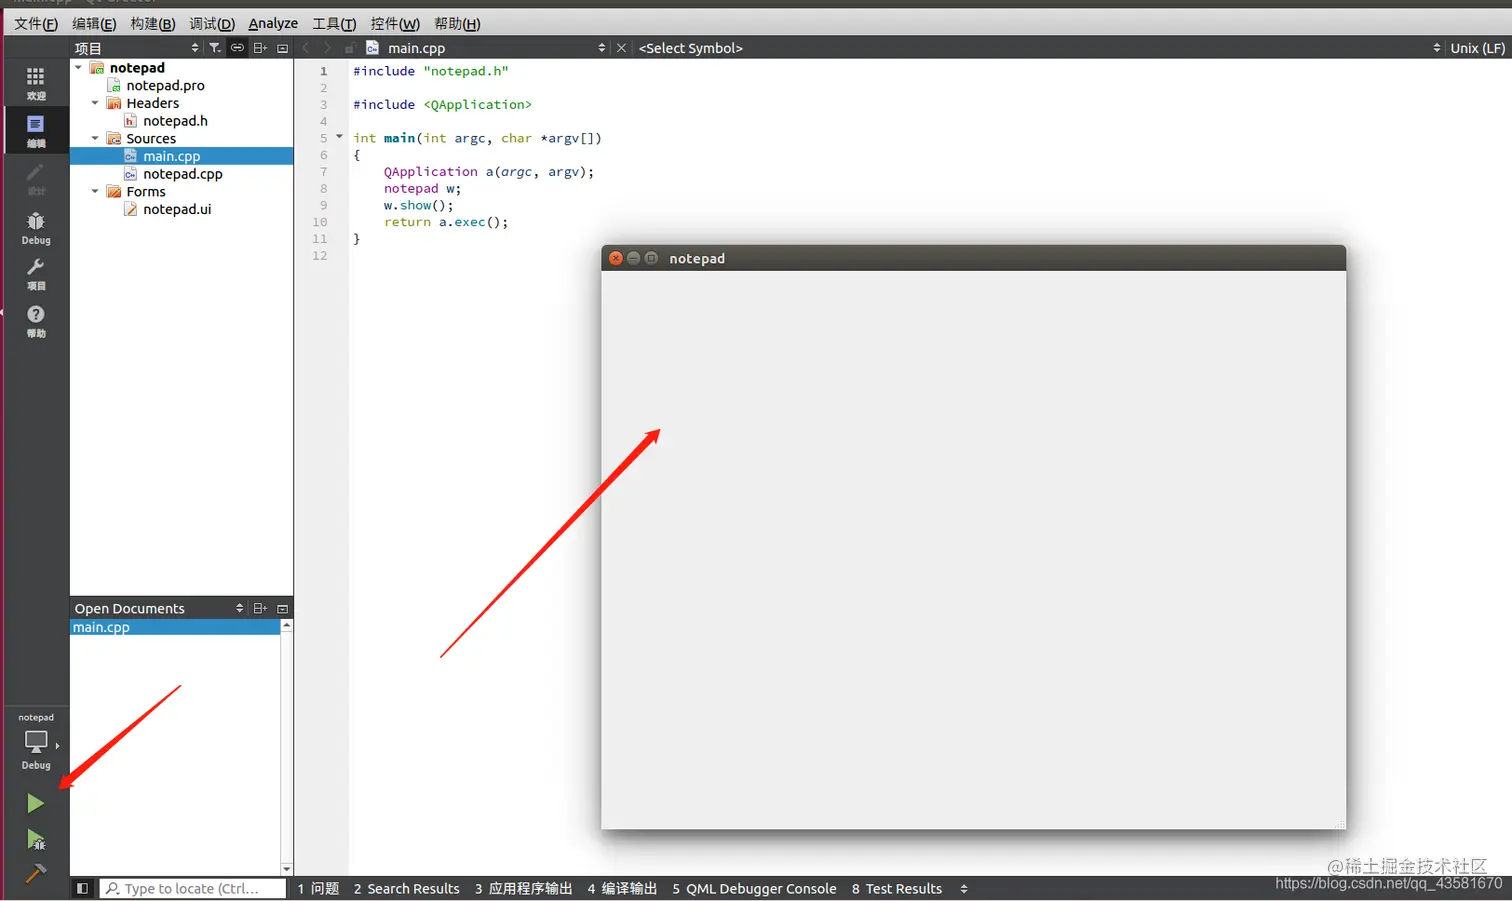
Task: Show the 4 编译输出 pane
Action: pyautogui.click(x=622, y=888)
